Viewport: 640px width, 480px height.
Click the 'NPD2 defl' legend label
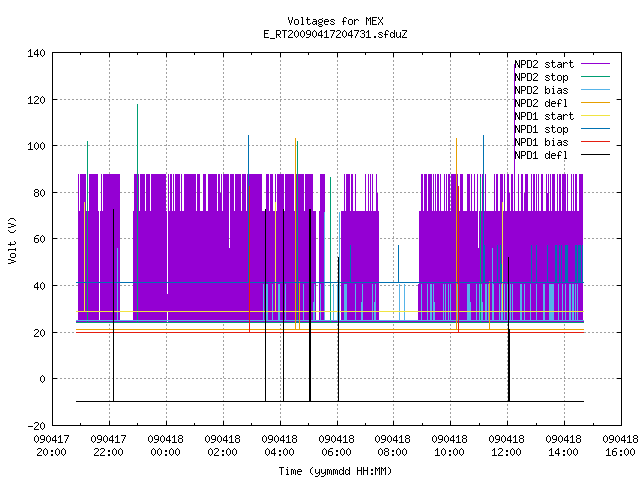pyautogui.click(x=541, y=103)
